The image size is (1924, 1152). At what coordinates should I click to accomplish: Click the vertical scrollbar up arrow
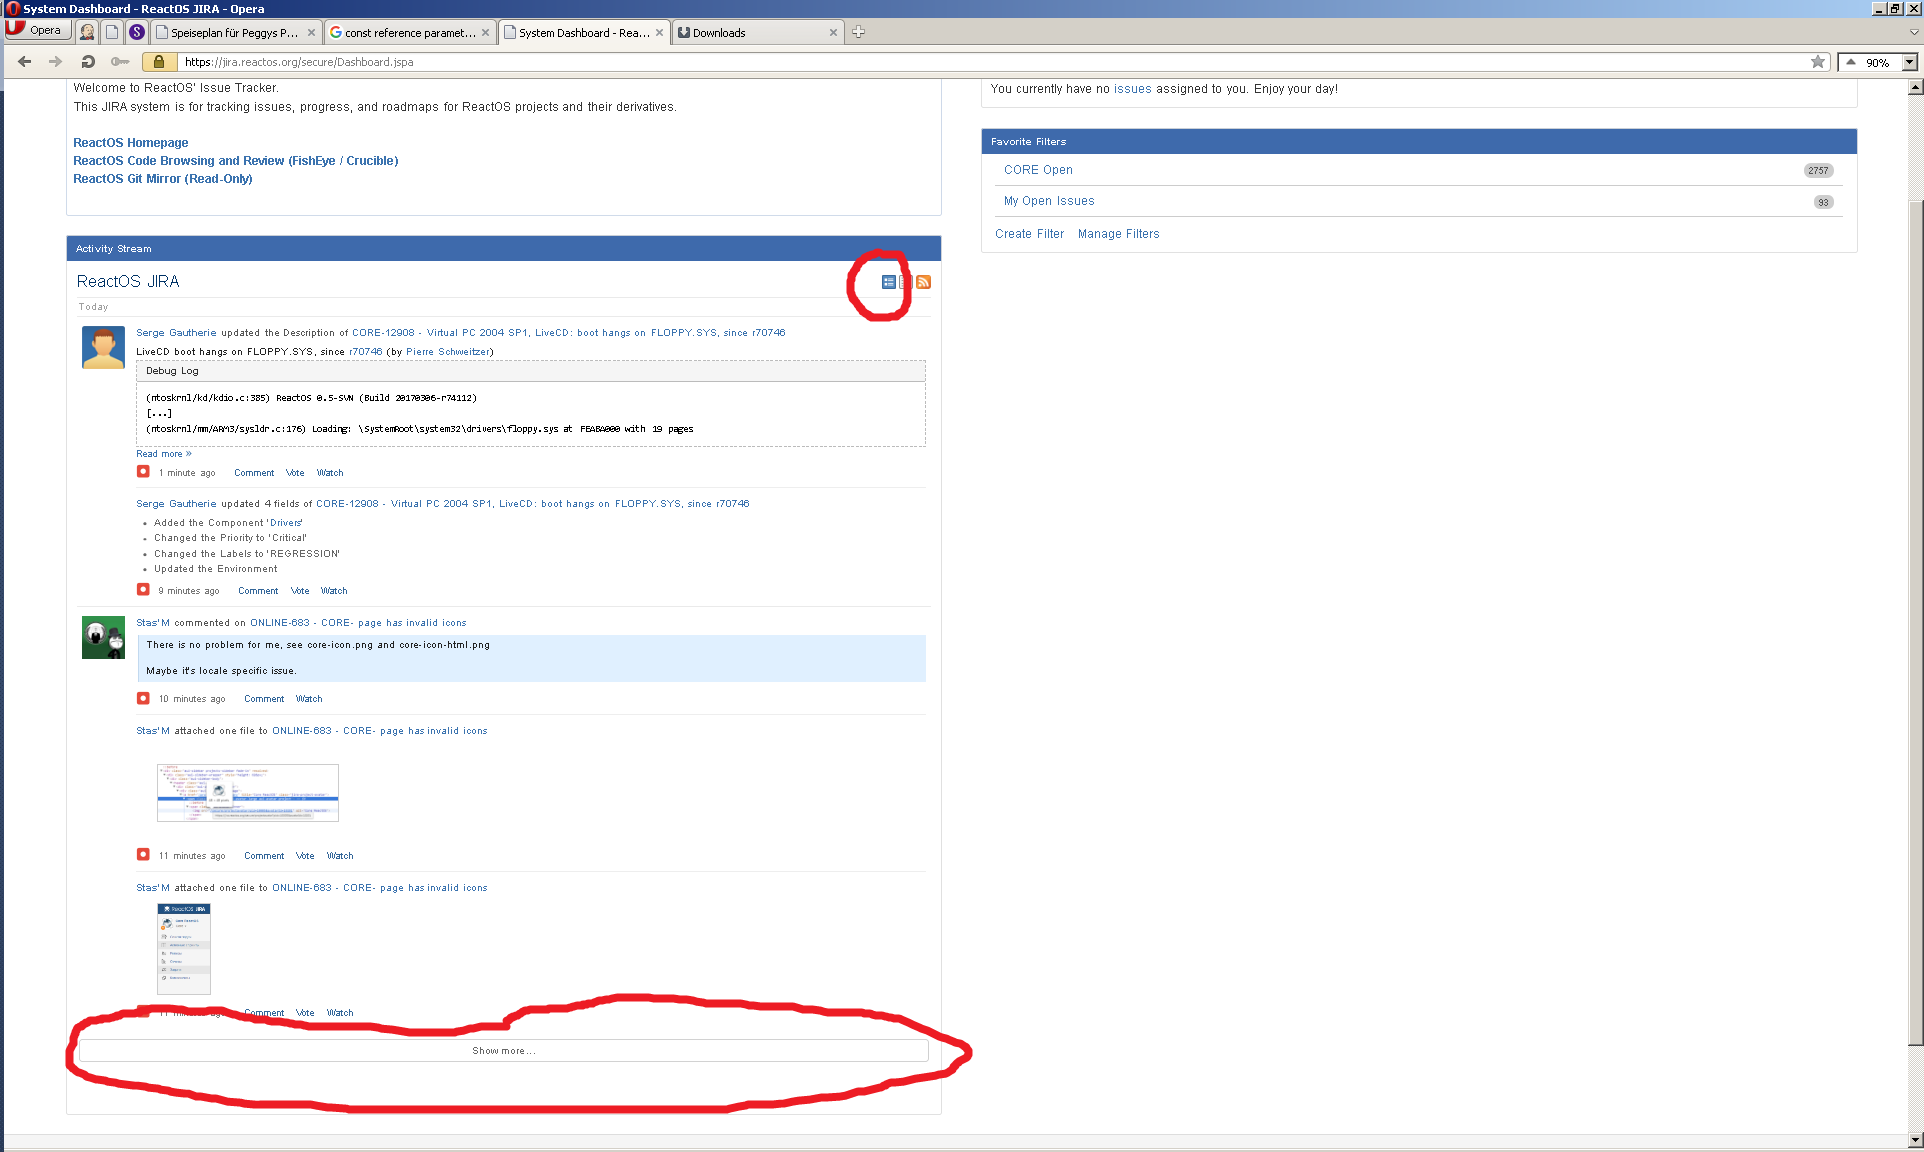point(1915,87)
